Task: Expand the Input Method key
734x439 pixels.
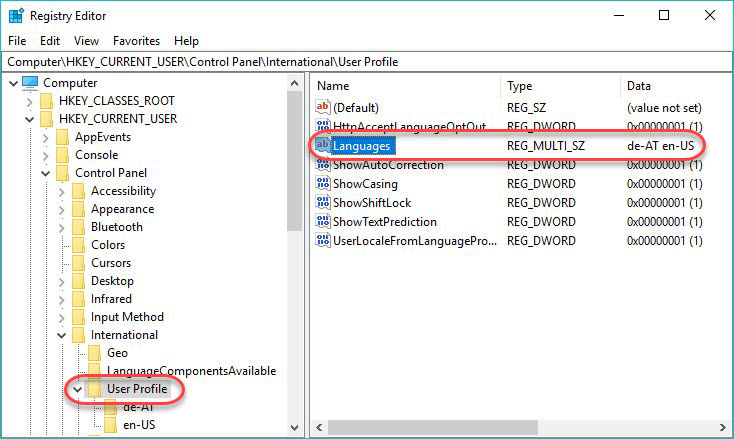Action: (61, 318)
